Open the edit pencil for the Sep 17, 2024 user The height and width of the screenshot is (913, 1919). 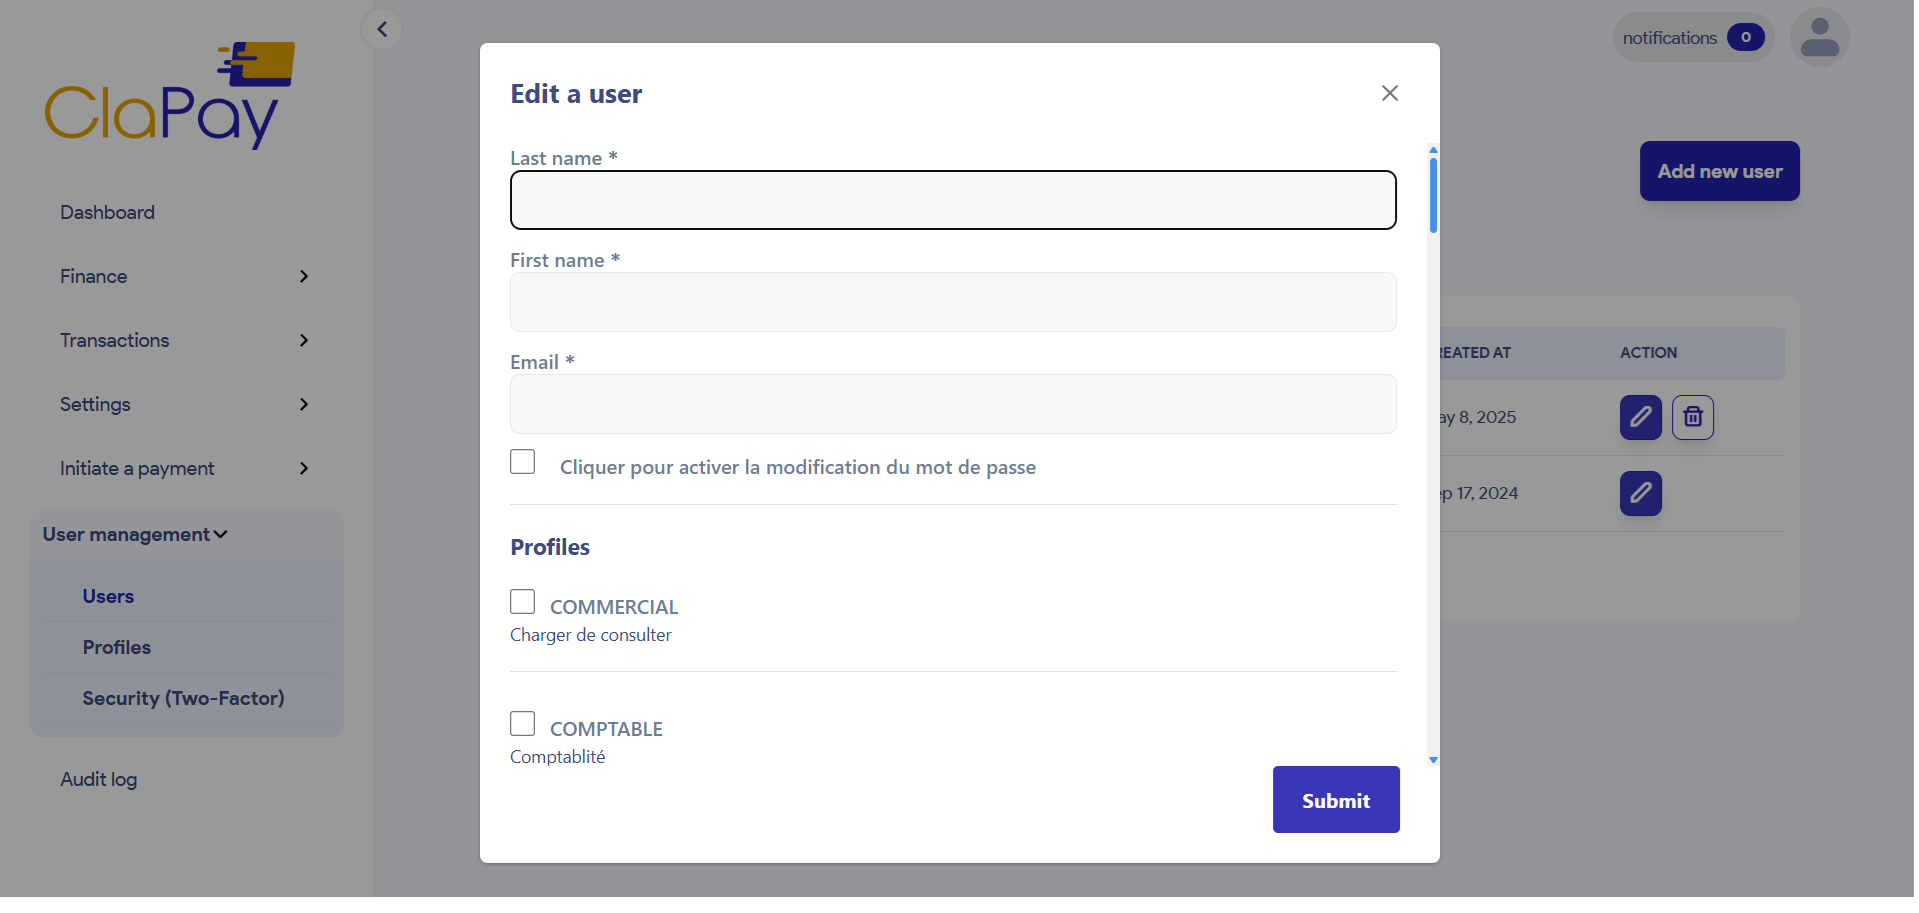pos(1639,493)
